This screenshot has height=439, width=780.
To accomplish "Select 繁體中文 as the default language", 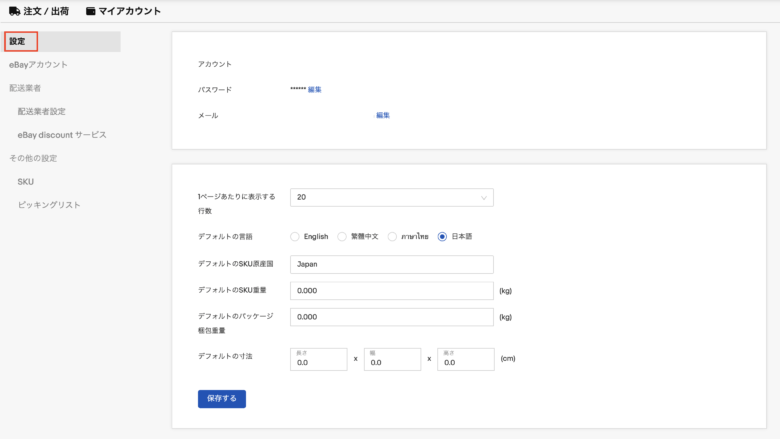I will point(342,237).
